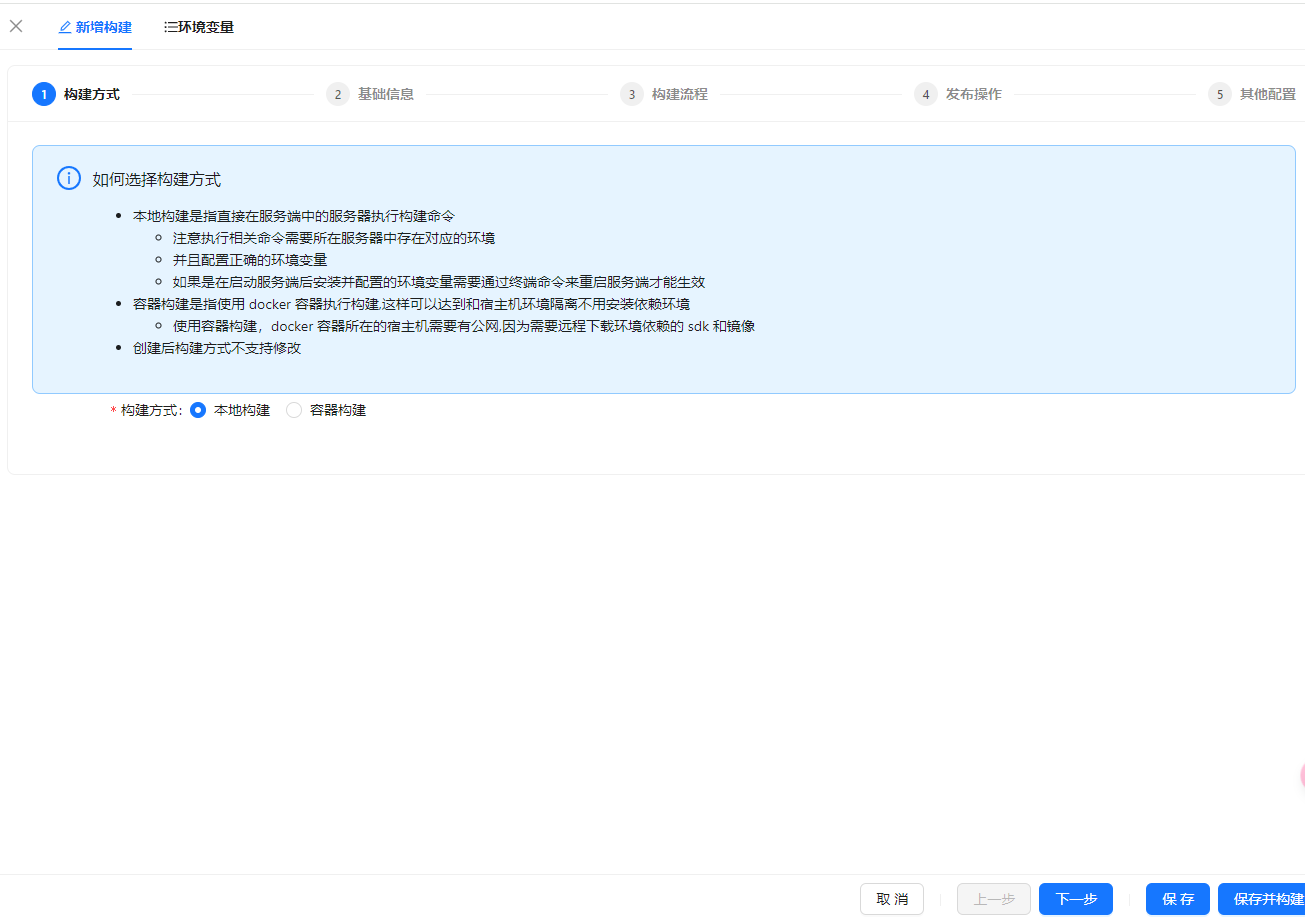
Task: Click the X close icon at top left
Action: [15, 26]
